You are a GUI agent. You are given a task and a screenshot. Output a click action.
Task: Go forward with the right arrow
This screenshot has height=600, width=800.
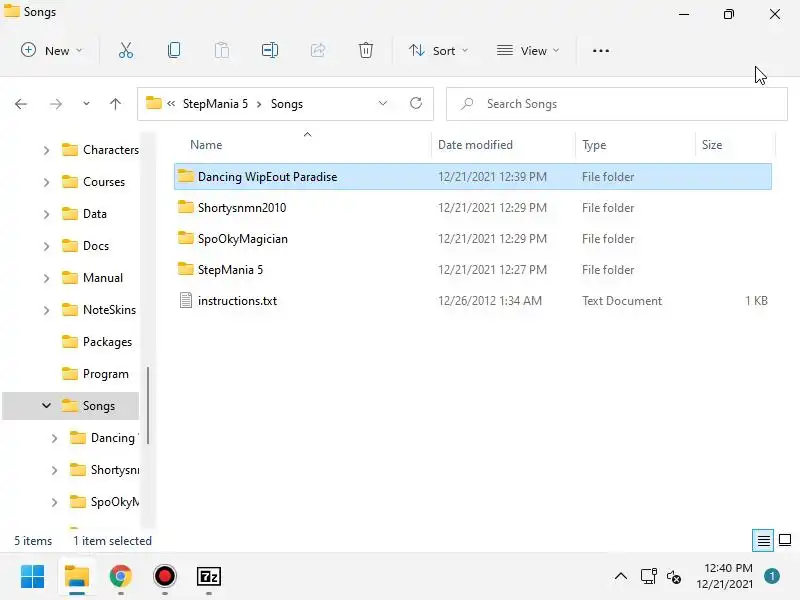(x=56, y=104)
